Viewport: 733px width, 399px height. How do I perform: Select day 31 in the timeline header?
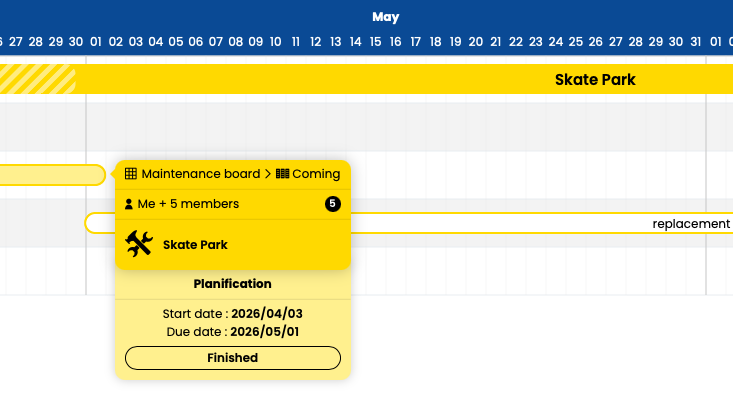coord(696,42)
